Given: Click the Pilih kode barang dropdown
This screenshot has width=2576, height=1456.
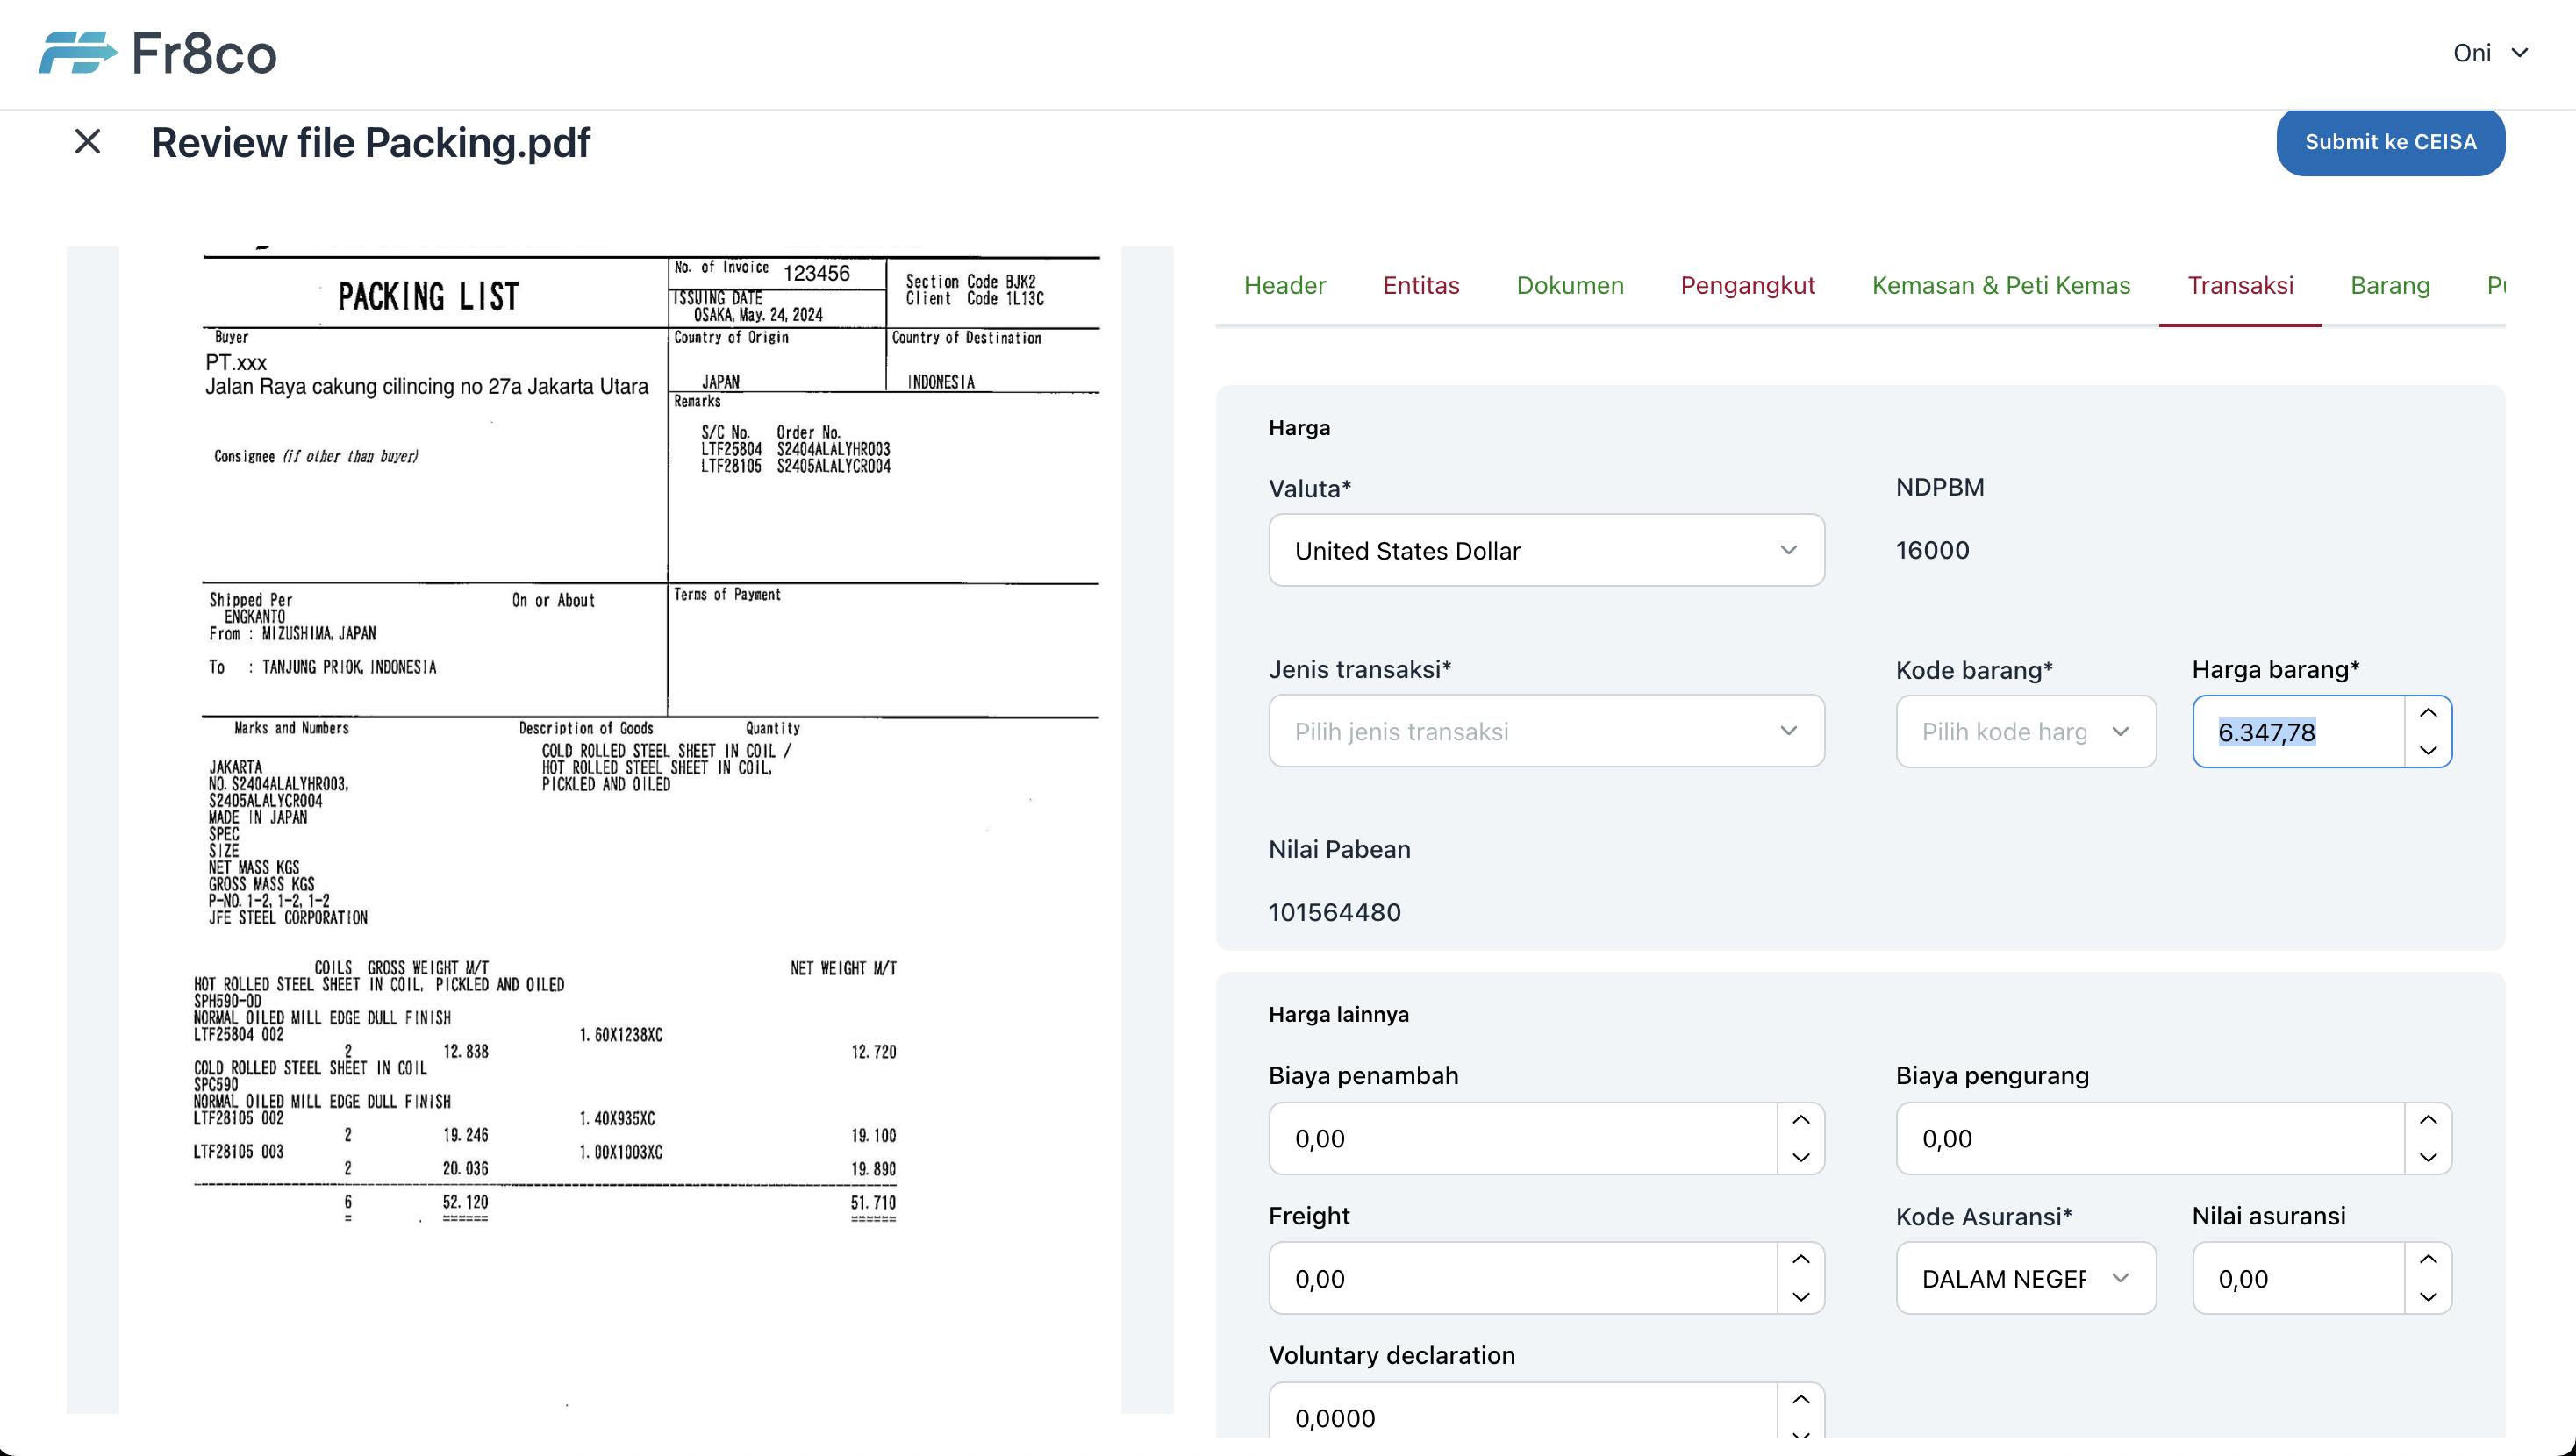Looking at the screenshot, I should 2024,731.
